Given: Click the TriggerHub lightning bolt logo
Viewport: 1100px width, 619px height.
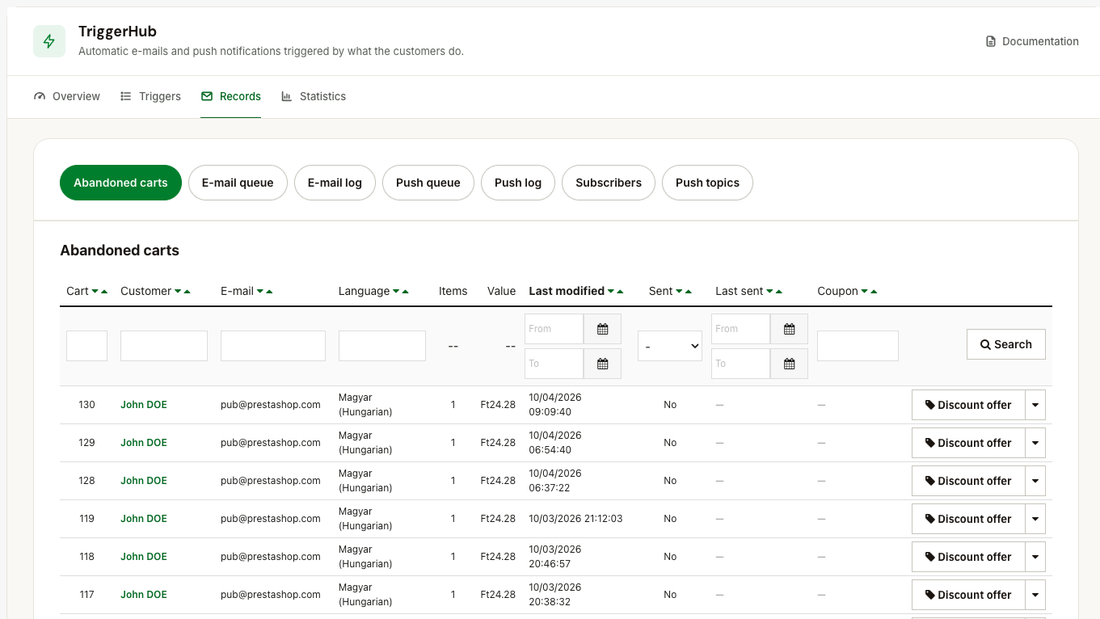Looking at the screenshot, I should point(49,41).
